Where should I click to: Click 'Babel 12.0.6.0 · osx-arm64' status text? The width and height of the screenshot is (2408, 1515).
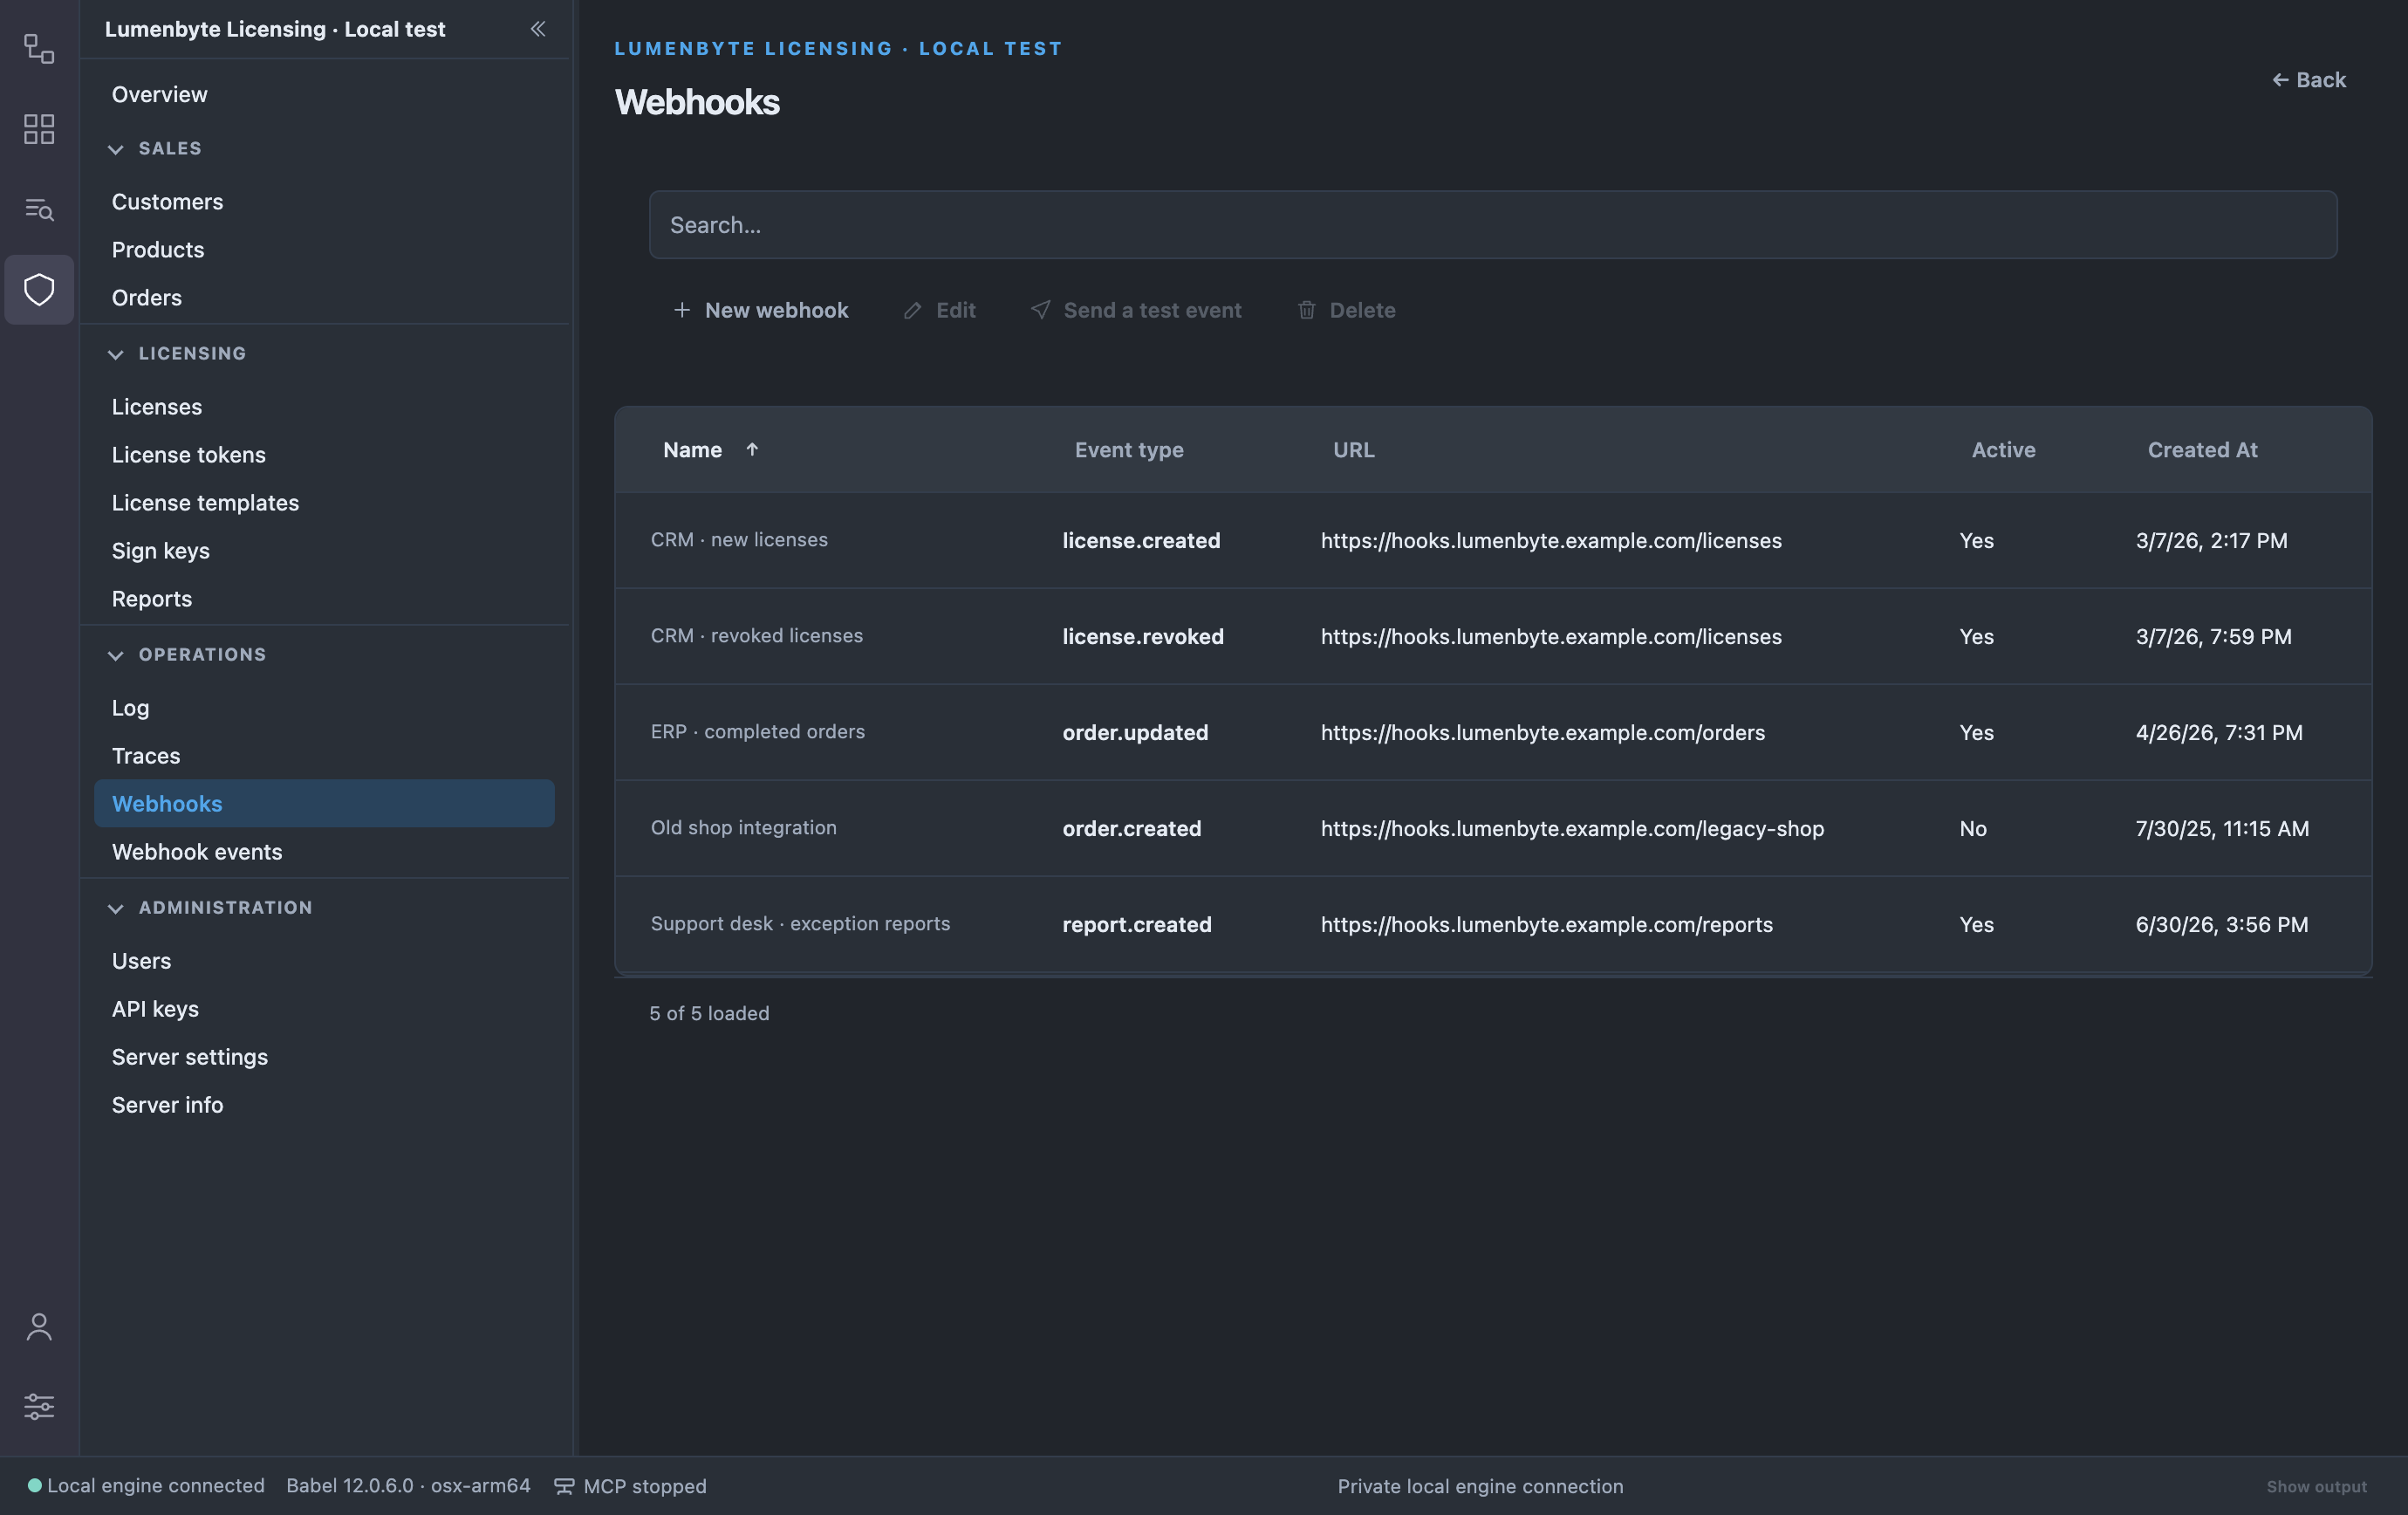tap(408, 1485)
